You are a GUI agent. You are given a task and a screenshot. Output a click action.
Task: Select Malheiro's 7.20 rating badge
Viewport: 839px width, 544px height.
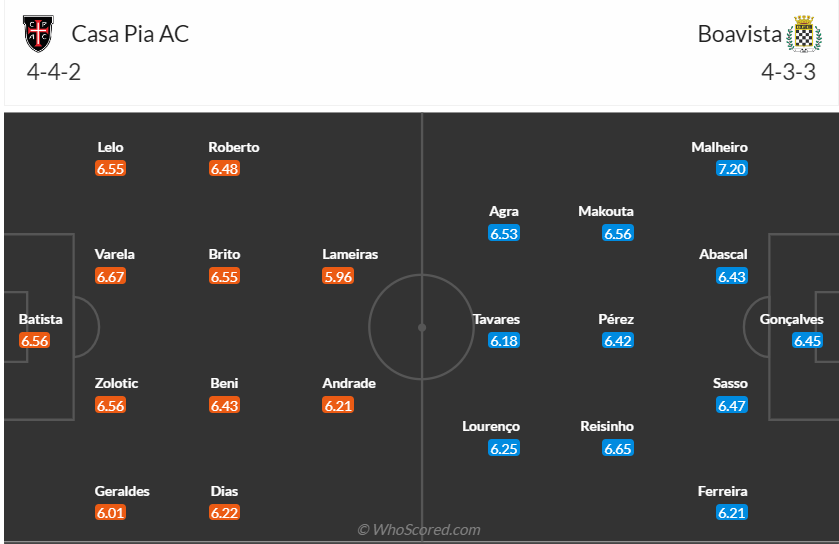(x=732, y=169)
